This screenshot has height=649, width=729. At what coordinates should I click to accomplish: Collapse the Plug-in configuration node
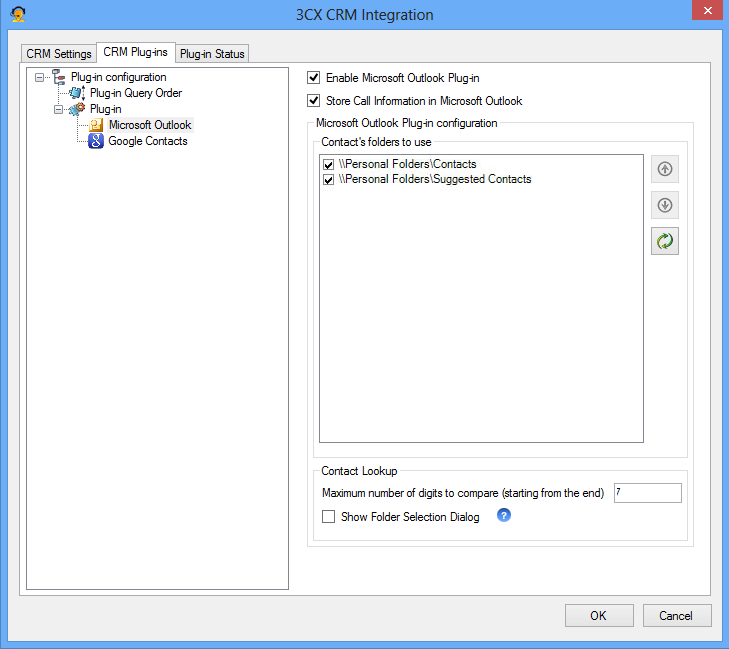[40, 78]
